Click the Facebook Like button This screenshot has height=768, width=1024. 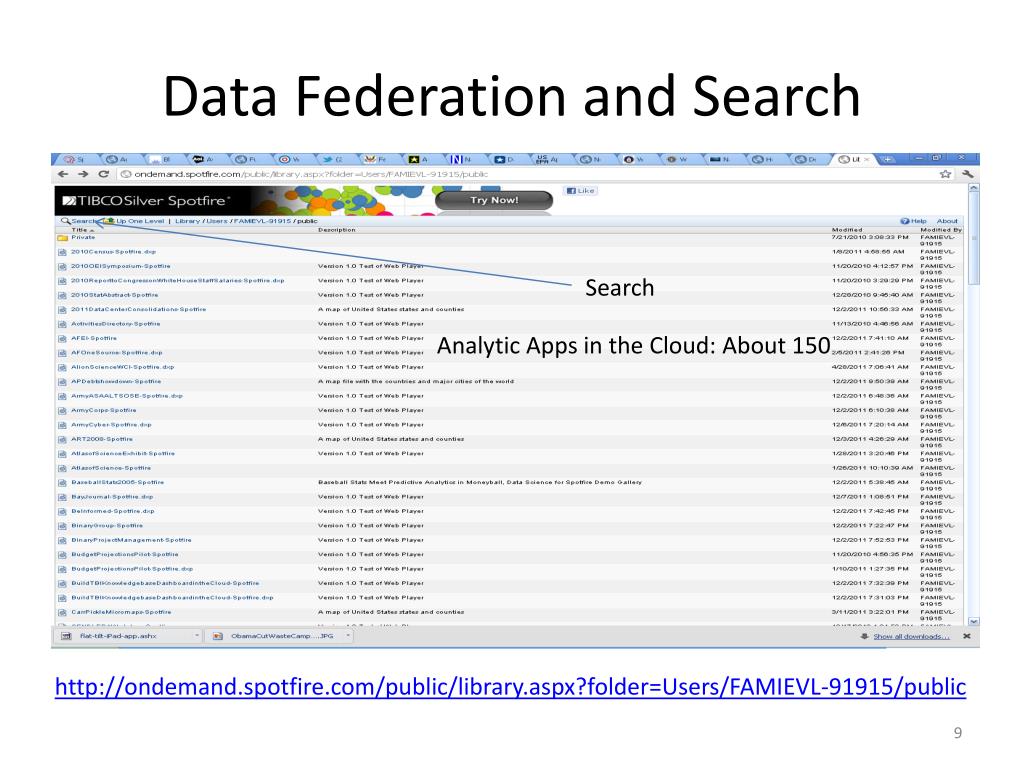pyautogui.click(x=581, y=191)
